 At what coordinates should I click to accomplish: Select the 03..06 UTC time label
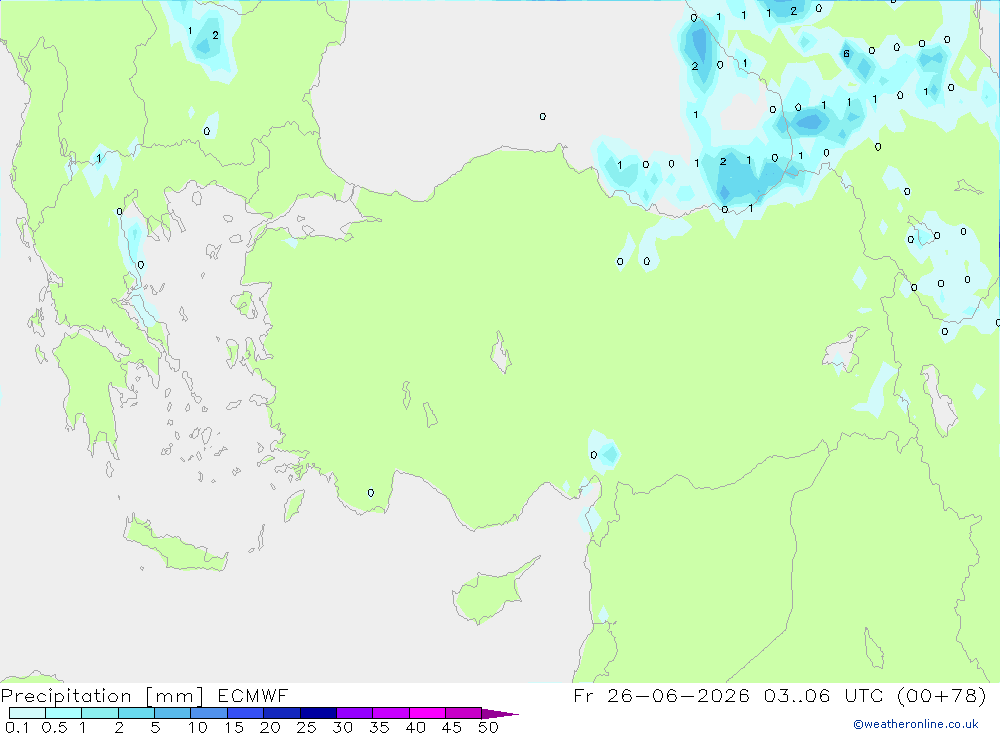(x=823, y=695)
